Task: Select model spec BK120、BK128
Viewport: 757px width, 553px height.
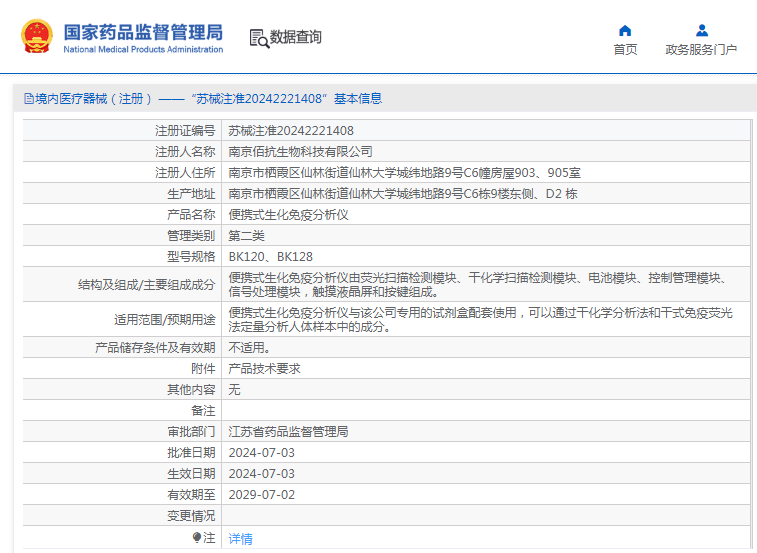Action: [x=270, y=257]
